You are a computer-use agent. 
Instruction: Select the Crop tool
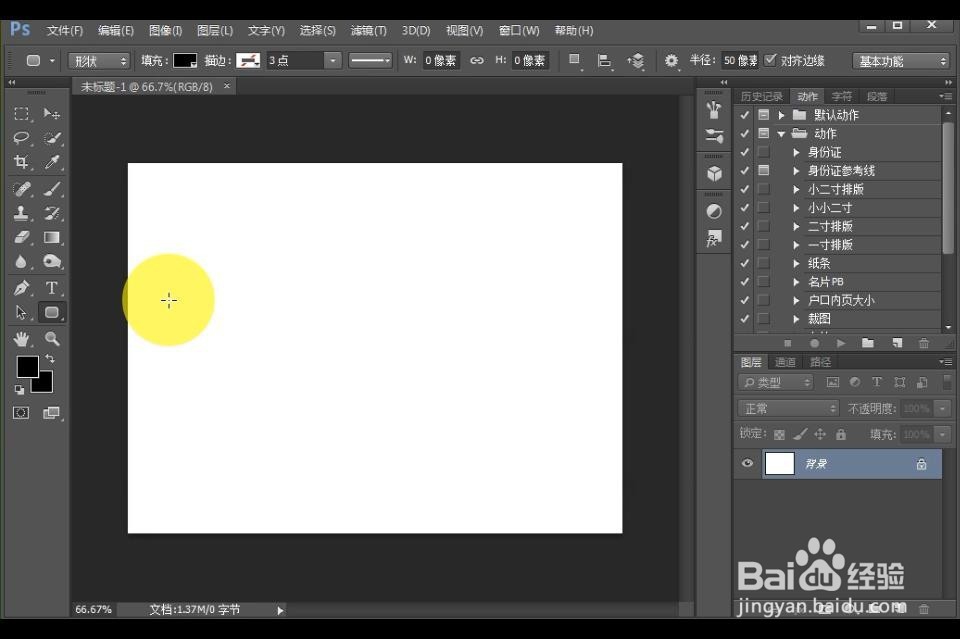tap(21, 162)
